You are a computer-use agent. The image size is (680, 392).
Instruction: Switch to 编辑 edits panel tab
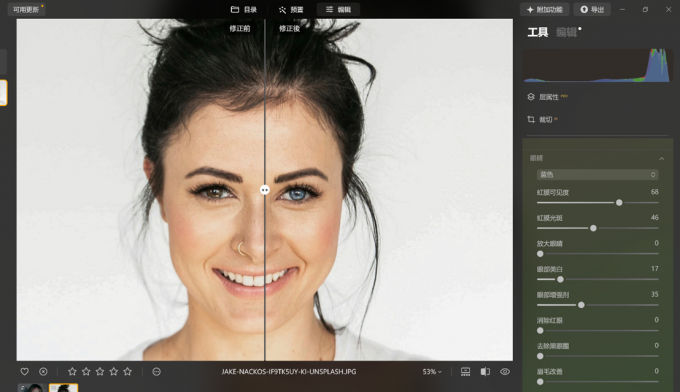click(x=566, y=32)
